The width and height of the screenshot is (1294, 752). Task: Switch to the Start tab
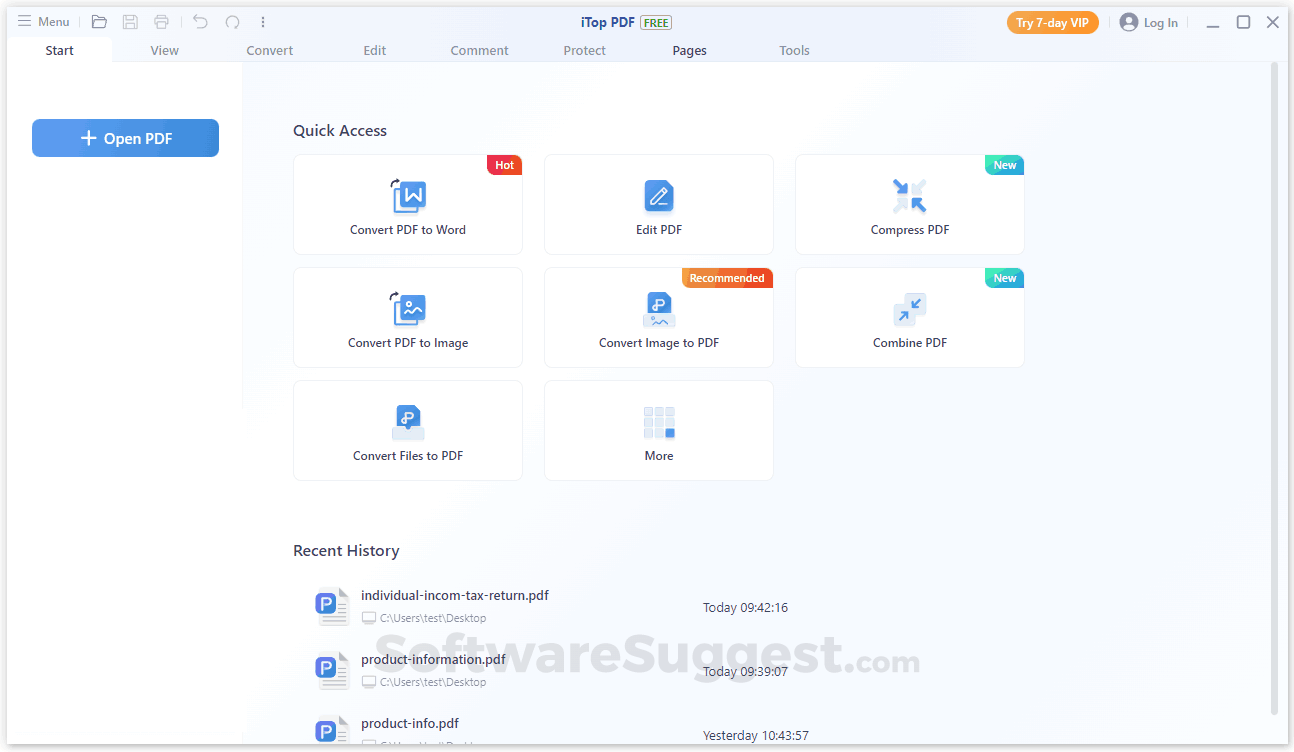tap(59, 50)
